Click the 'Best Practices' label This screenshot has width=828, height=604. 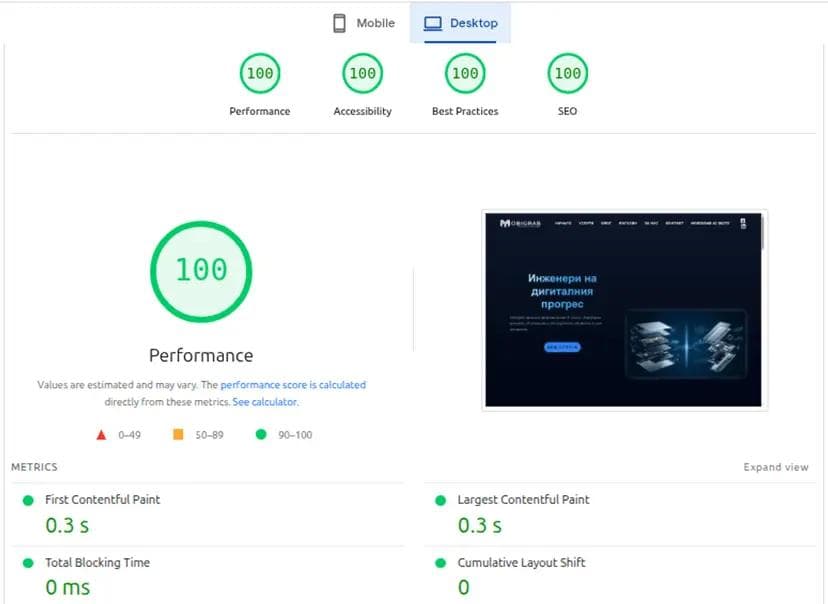coord(465,111)
